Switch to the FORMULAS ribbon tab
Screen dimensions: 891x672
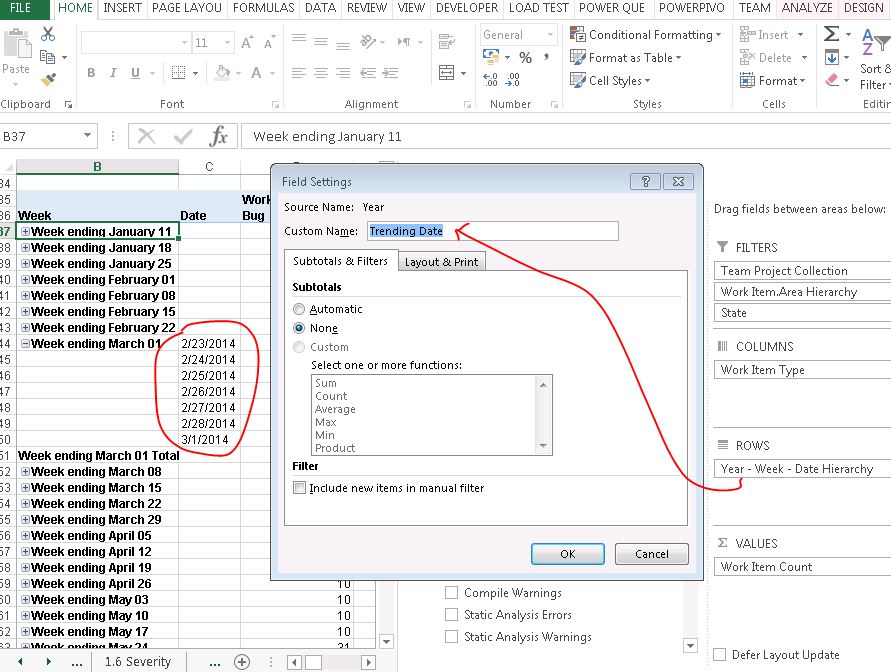(263, 8)
